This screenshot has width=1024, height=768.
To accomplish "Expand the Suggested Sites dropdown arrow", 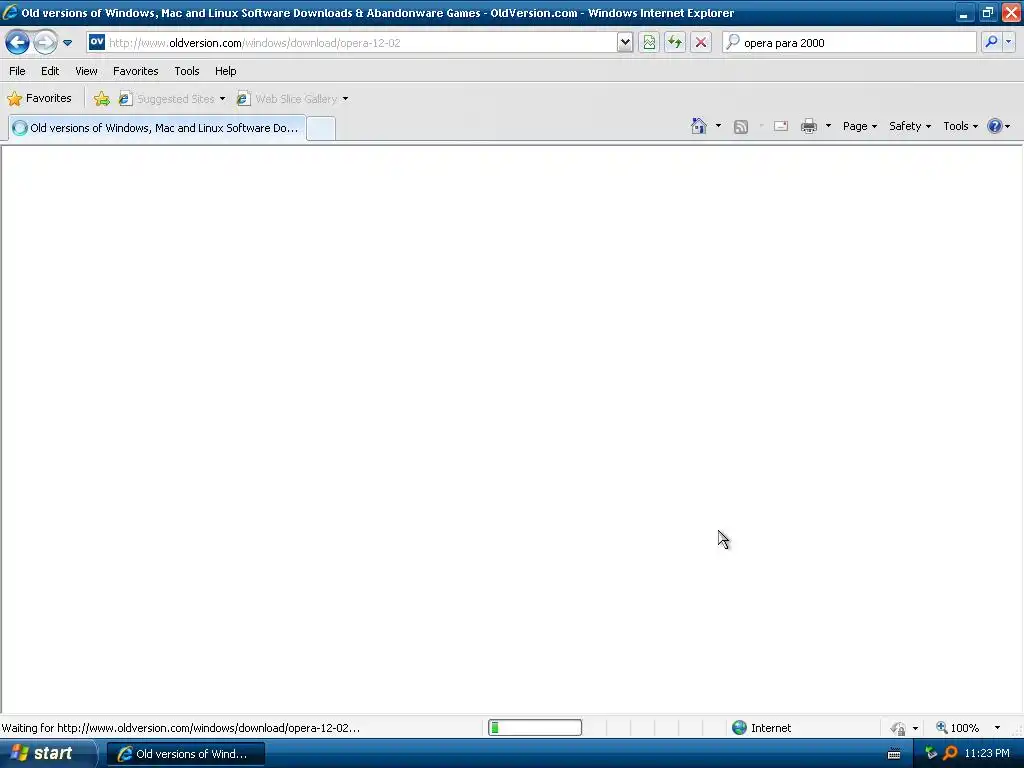I will 222,99.
